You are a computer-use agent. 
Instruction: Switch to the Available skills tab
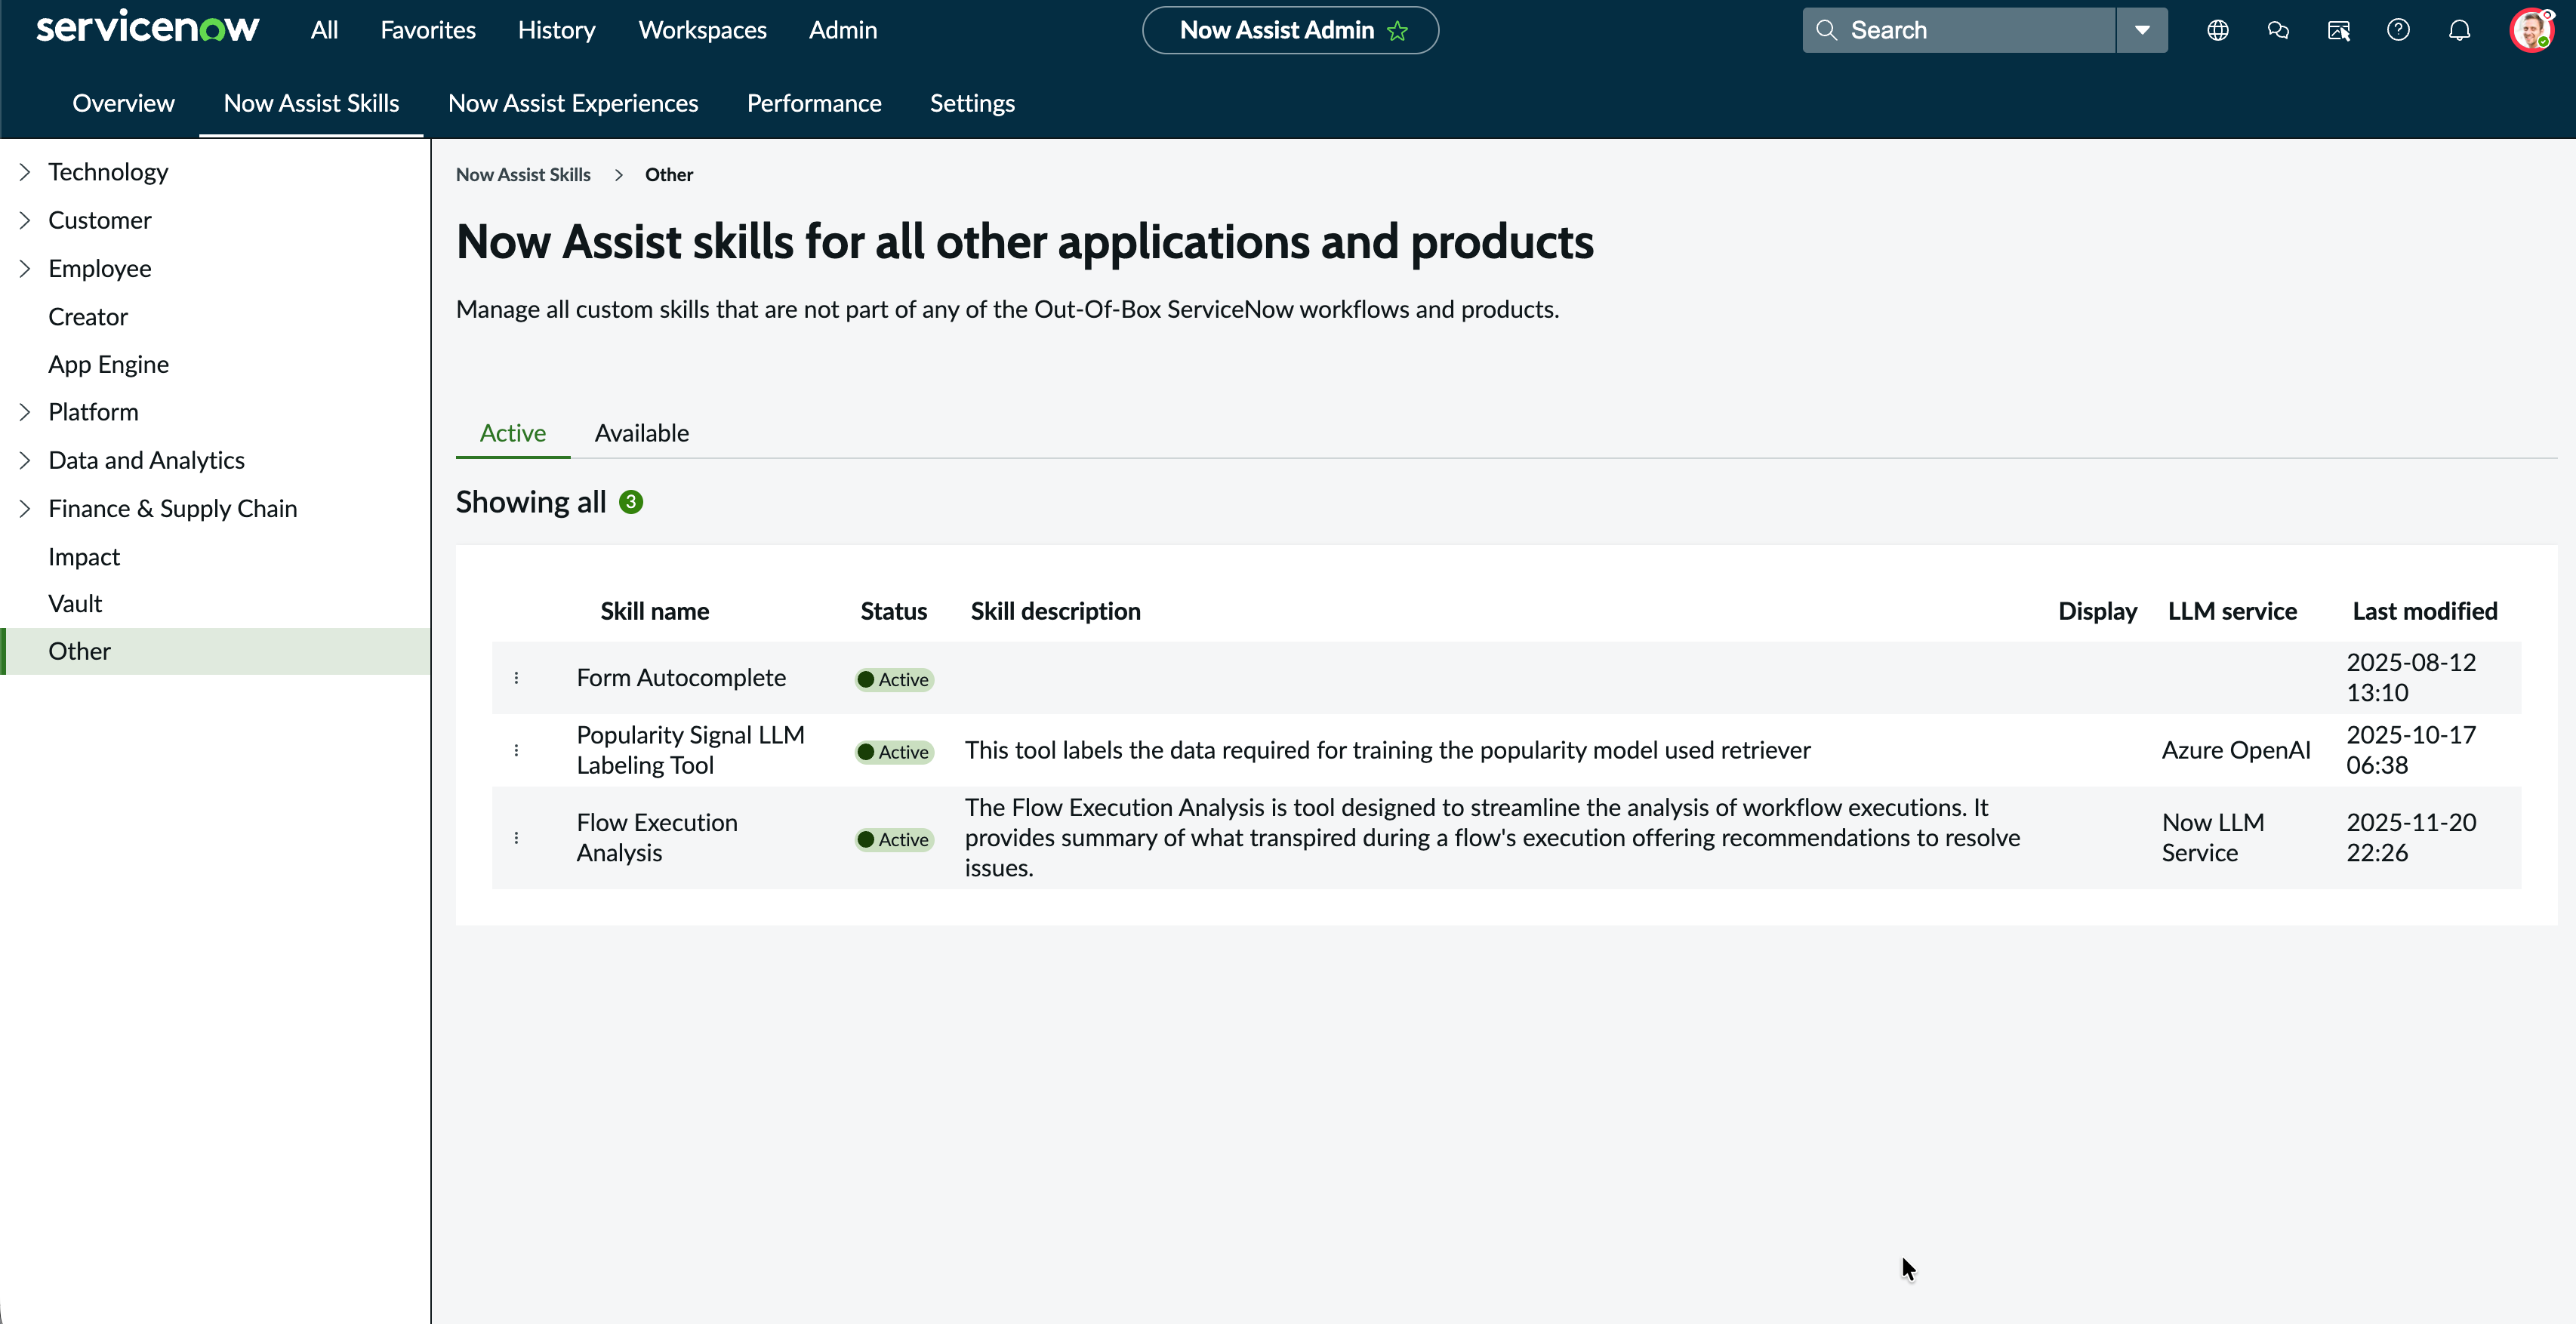(x=642, y=433)
